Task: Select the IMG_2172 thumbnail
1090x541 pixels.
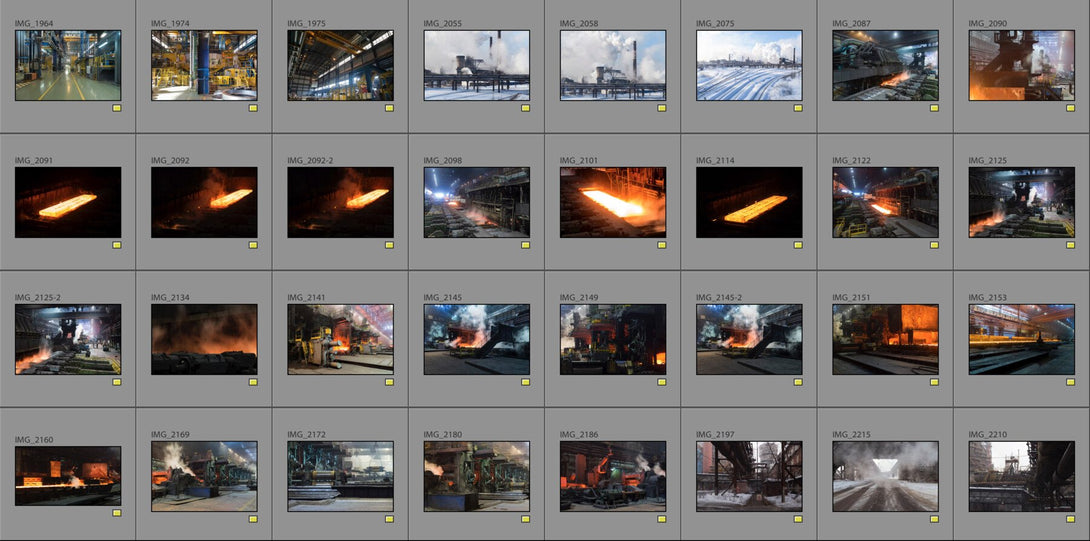Action: tap(341, 476)
